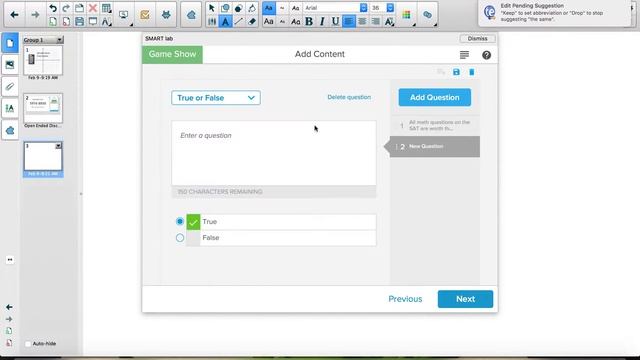Open the page 3 thumbnail menu arrow
The width and height of the screenshot is (640, 360).
pyautogui.click(x=58, y=146)
